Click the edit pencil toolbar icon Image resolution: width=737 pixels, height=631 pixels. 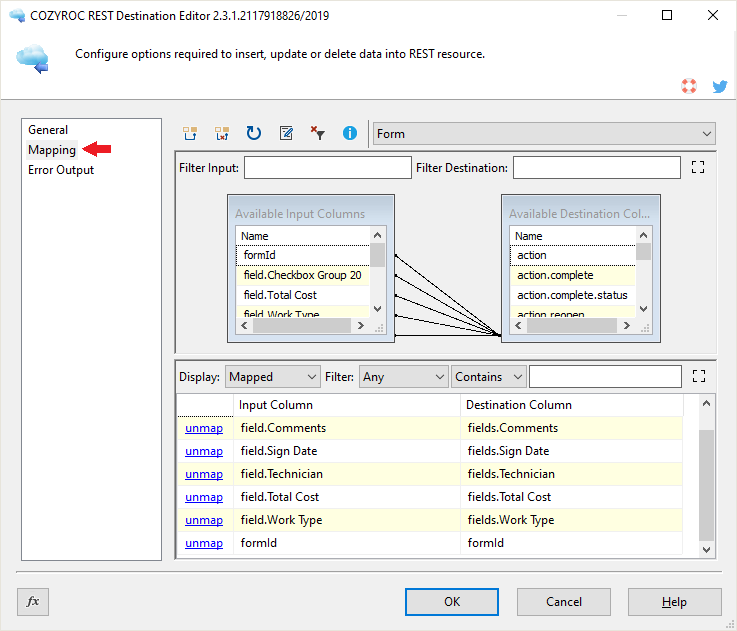pyautogui.click(x=286, y=134)
